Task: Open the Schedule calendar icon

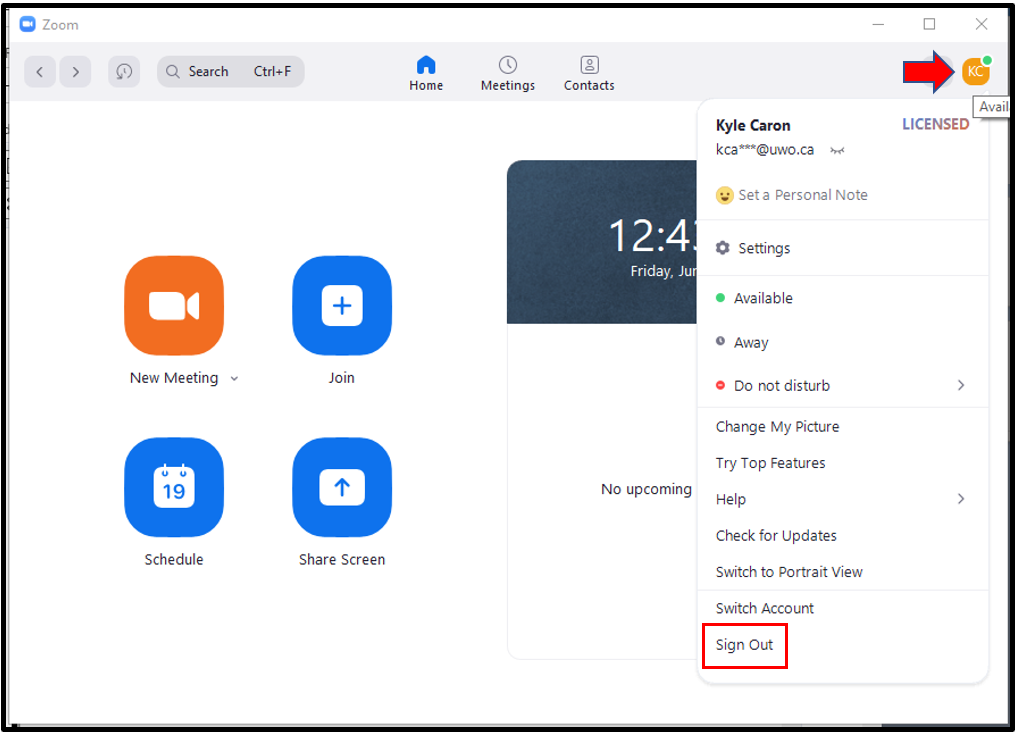Action: [x=174, y=487]
